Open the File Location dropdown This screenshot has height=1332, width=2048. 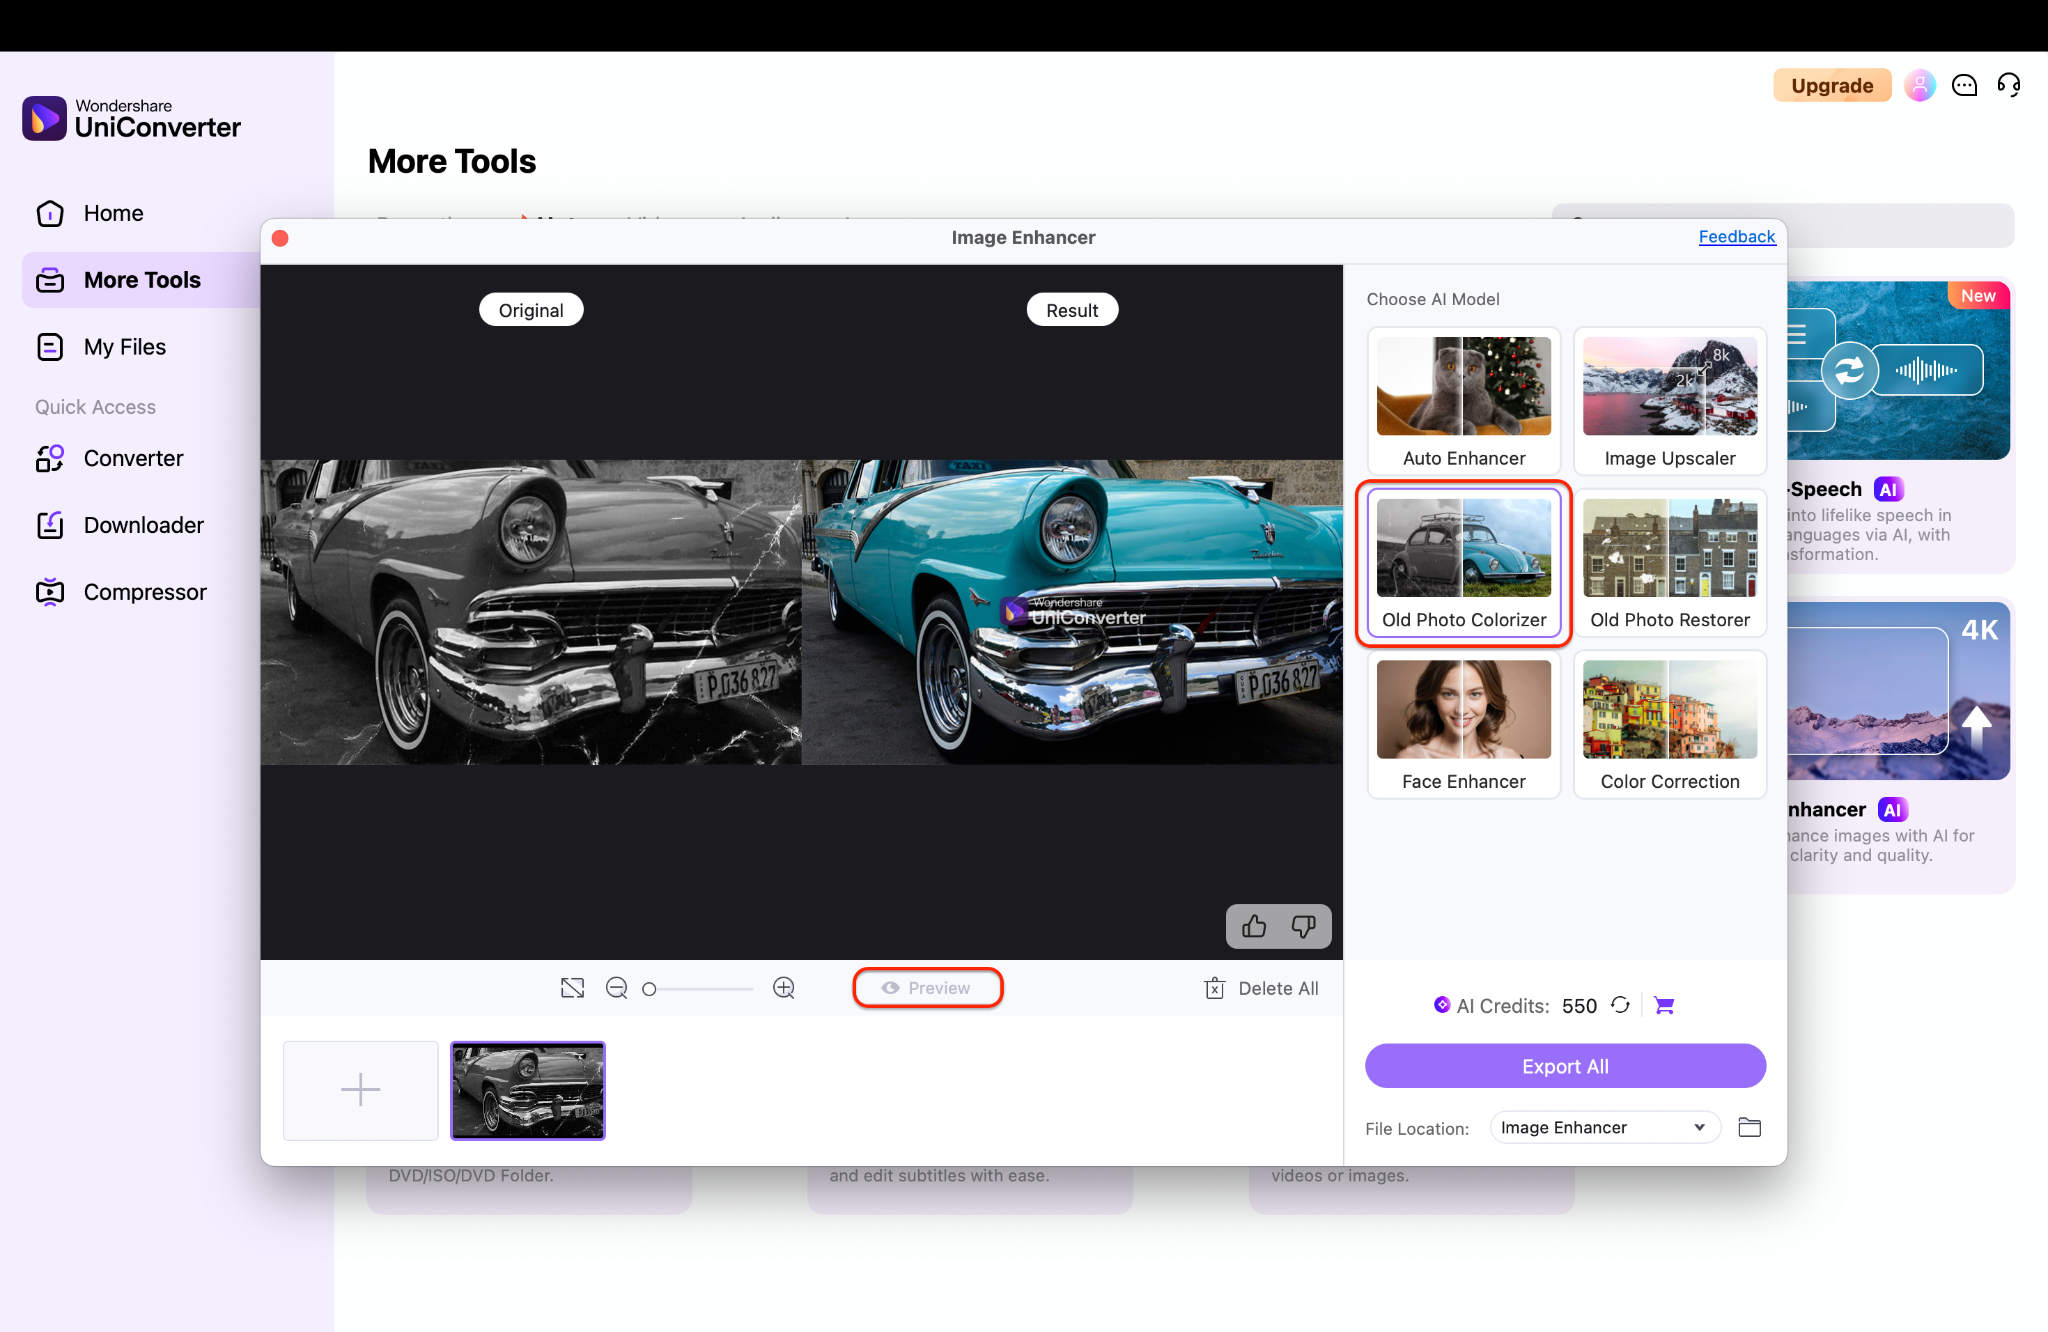(x=1605, y=1127)
